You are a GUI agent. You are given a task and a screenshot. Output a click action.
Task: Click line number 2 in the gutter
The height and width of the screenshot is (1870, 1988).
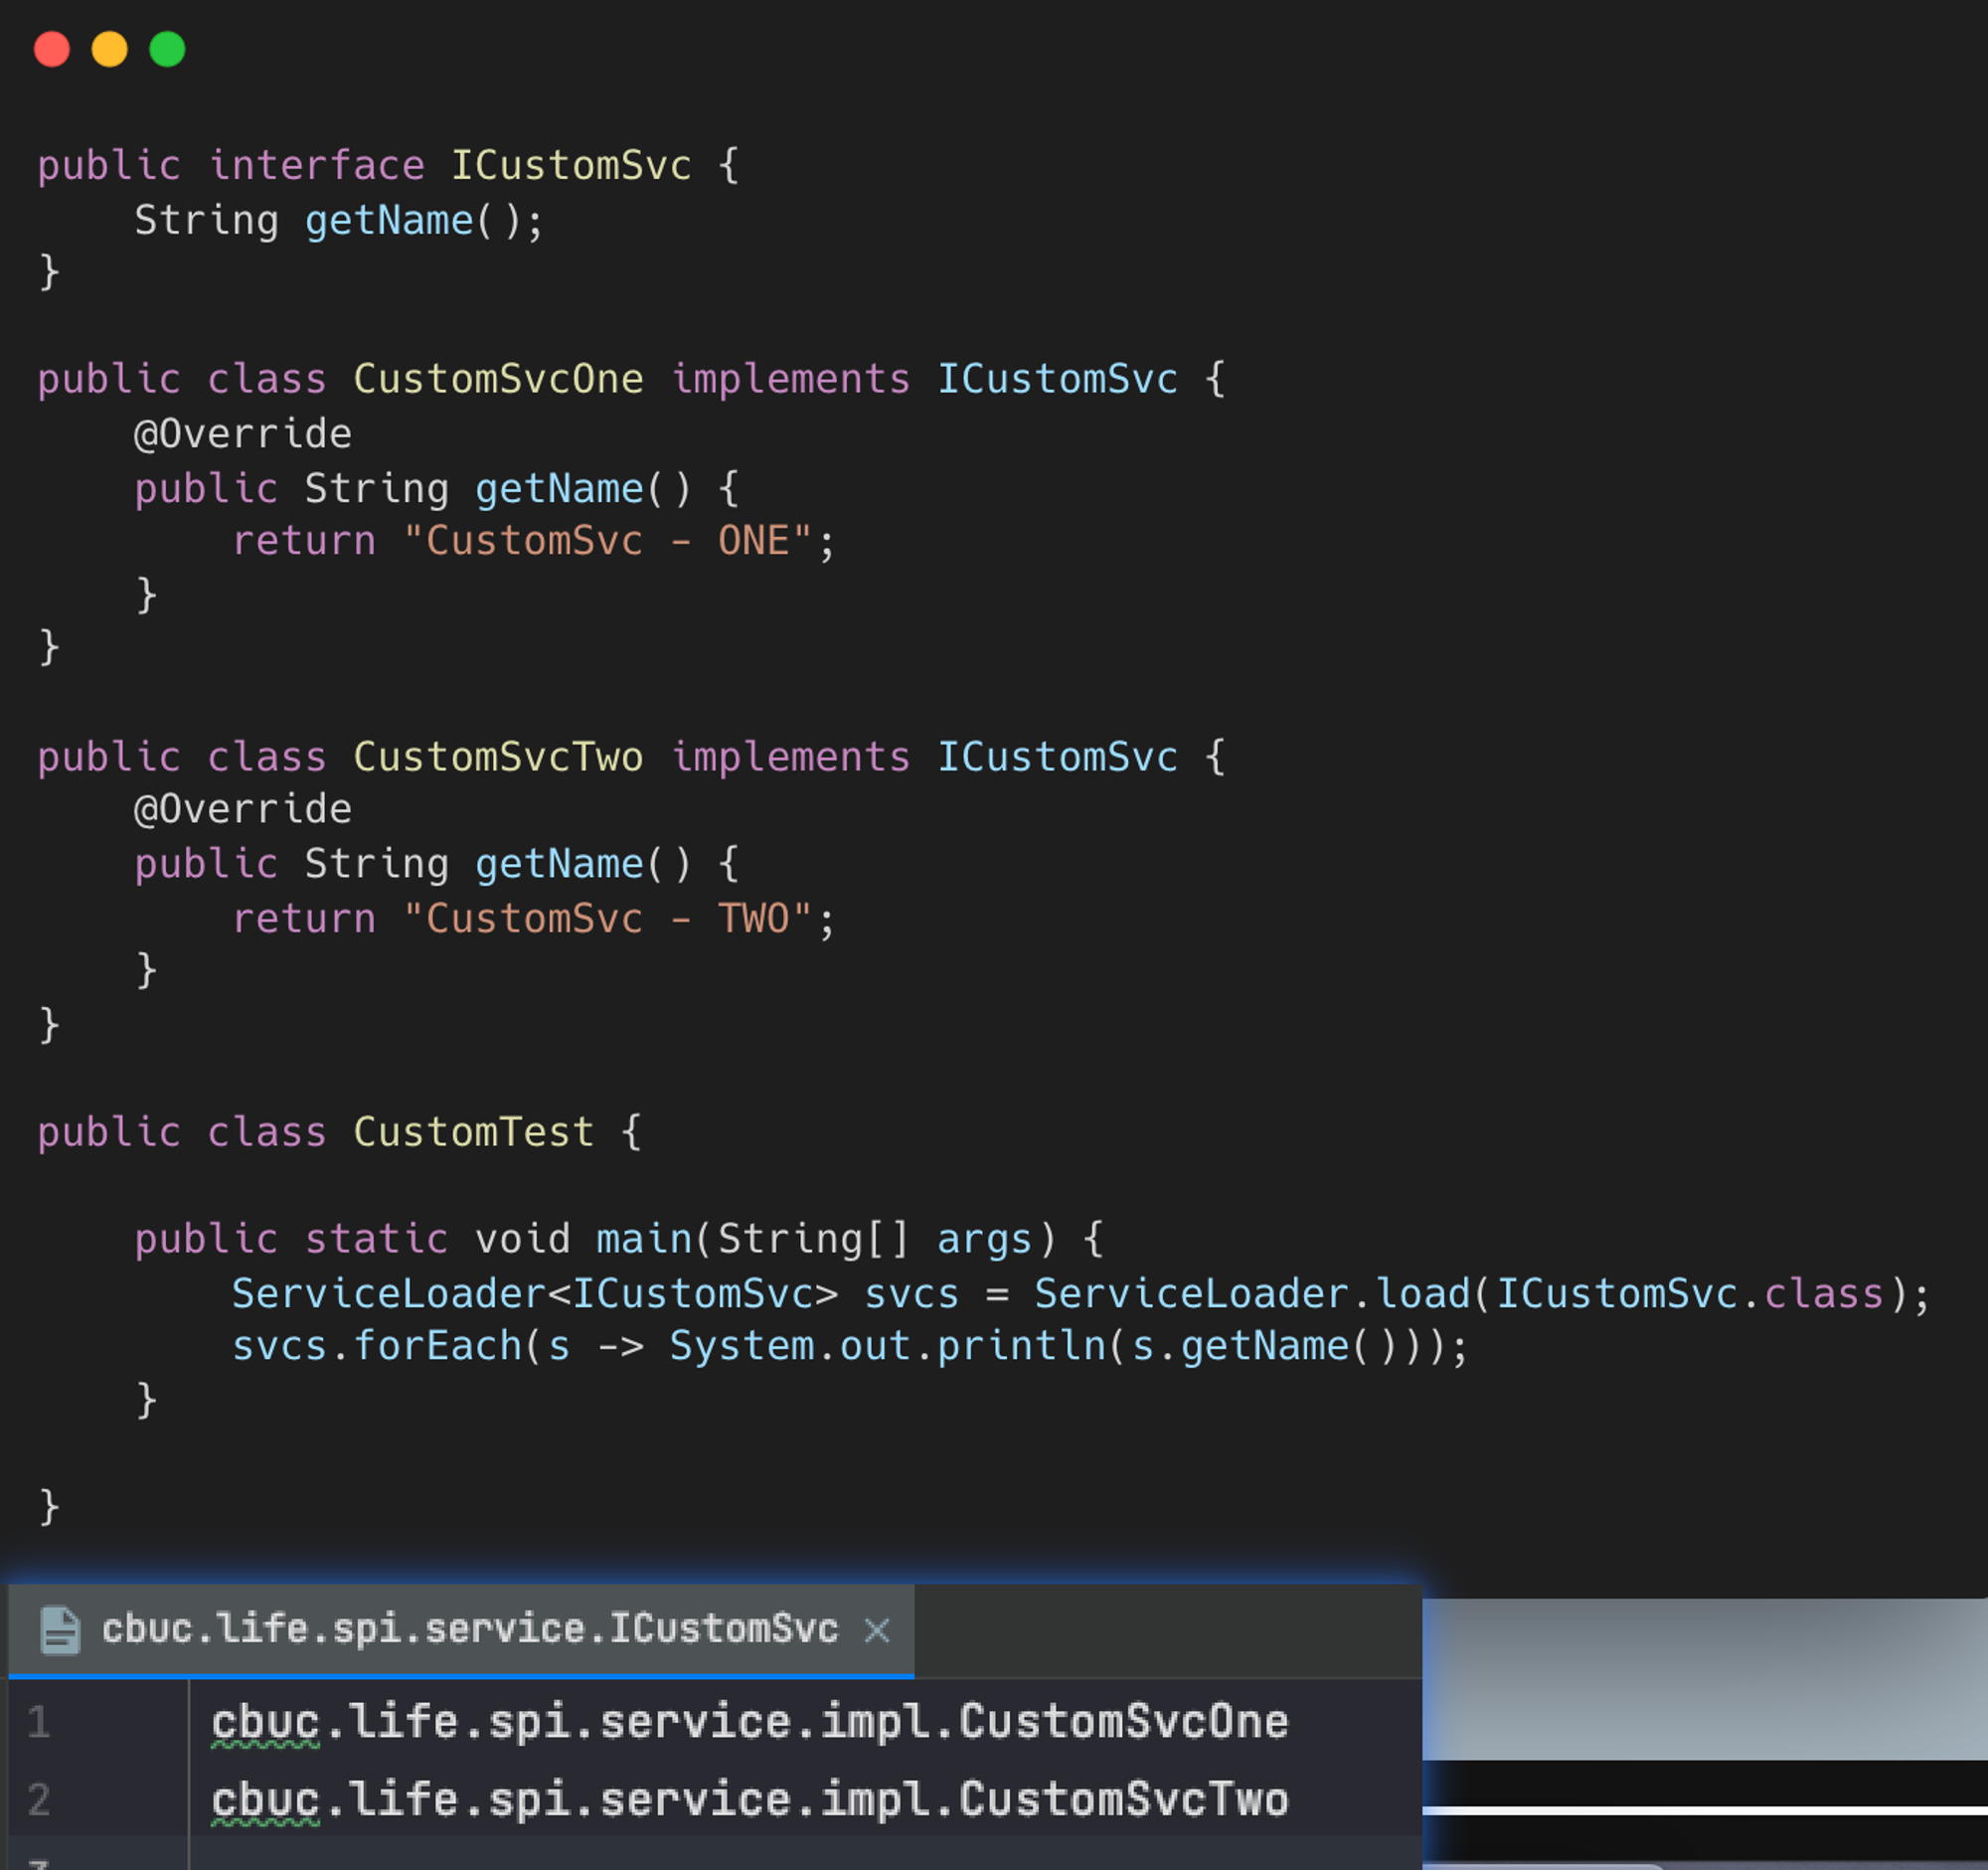point(39,1800)
